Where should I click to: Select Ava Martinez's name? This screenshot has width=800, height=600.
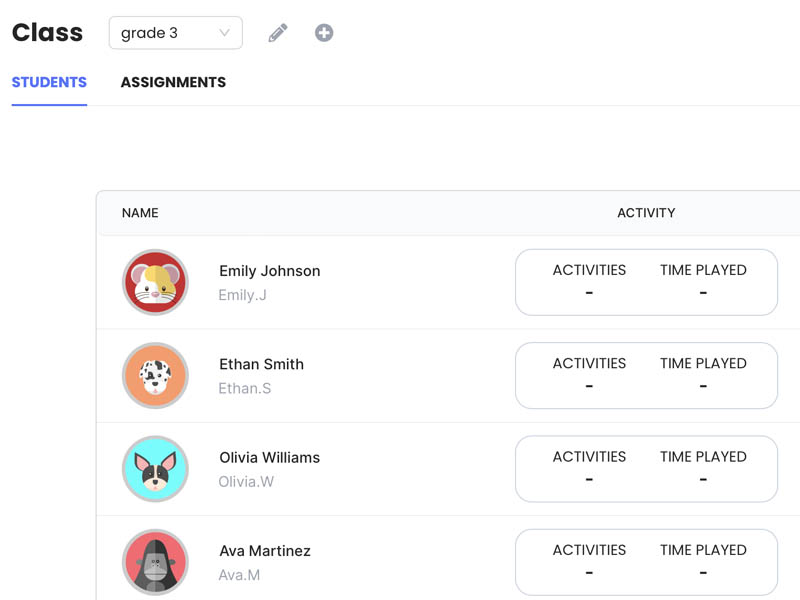tap(265, 551)
